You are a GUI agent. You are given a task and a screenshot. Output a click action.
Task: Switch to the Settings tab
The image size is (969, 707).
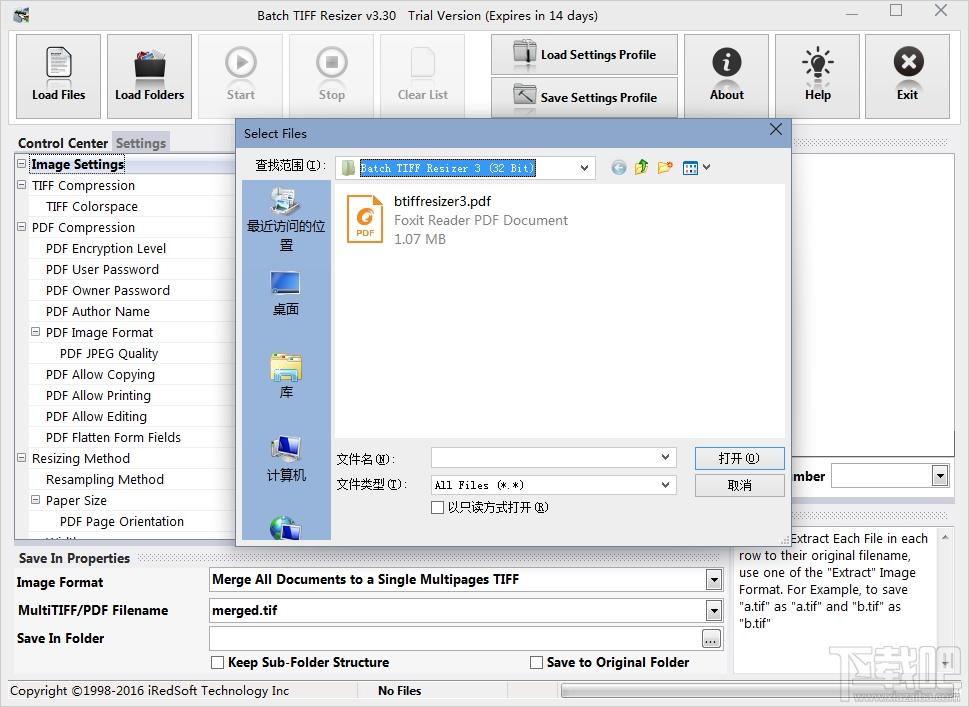point(141,143)
